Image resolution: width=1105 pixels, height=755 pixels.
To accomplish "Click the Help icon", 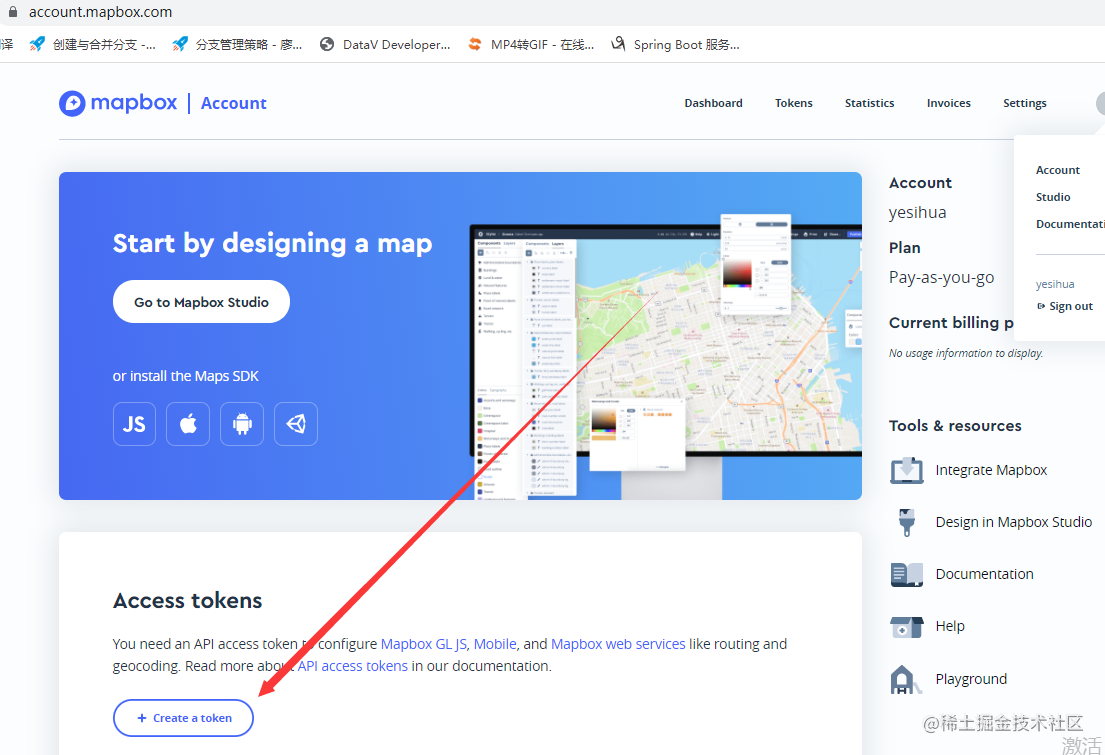I will [x=907, y=625].
